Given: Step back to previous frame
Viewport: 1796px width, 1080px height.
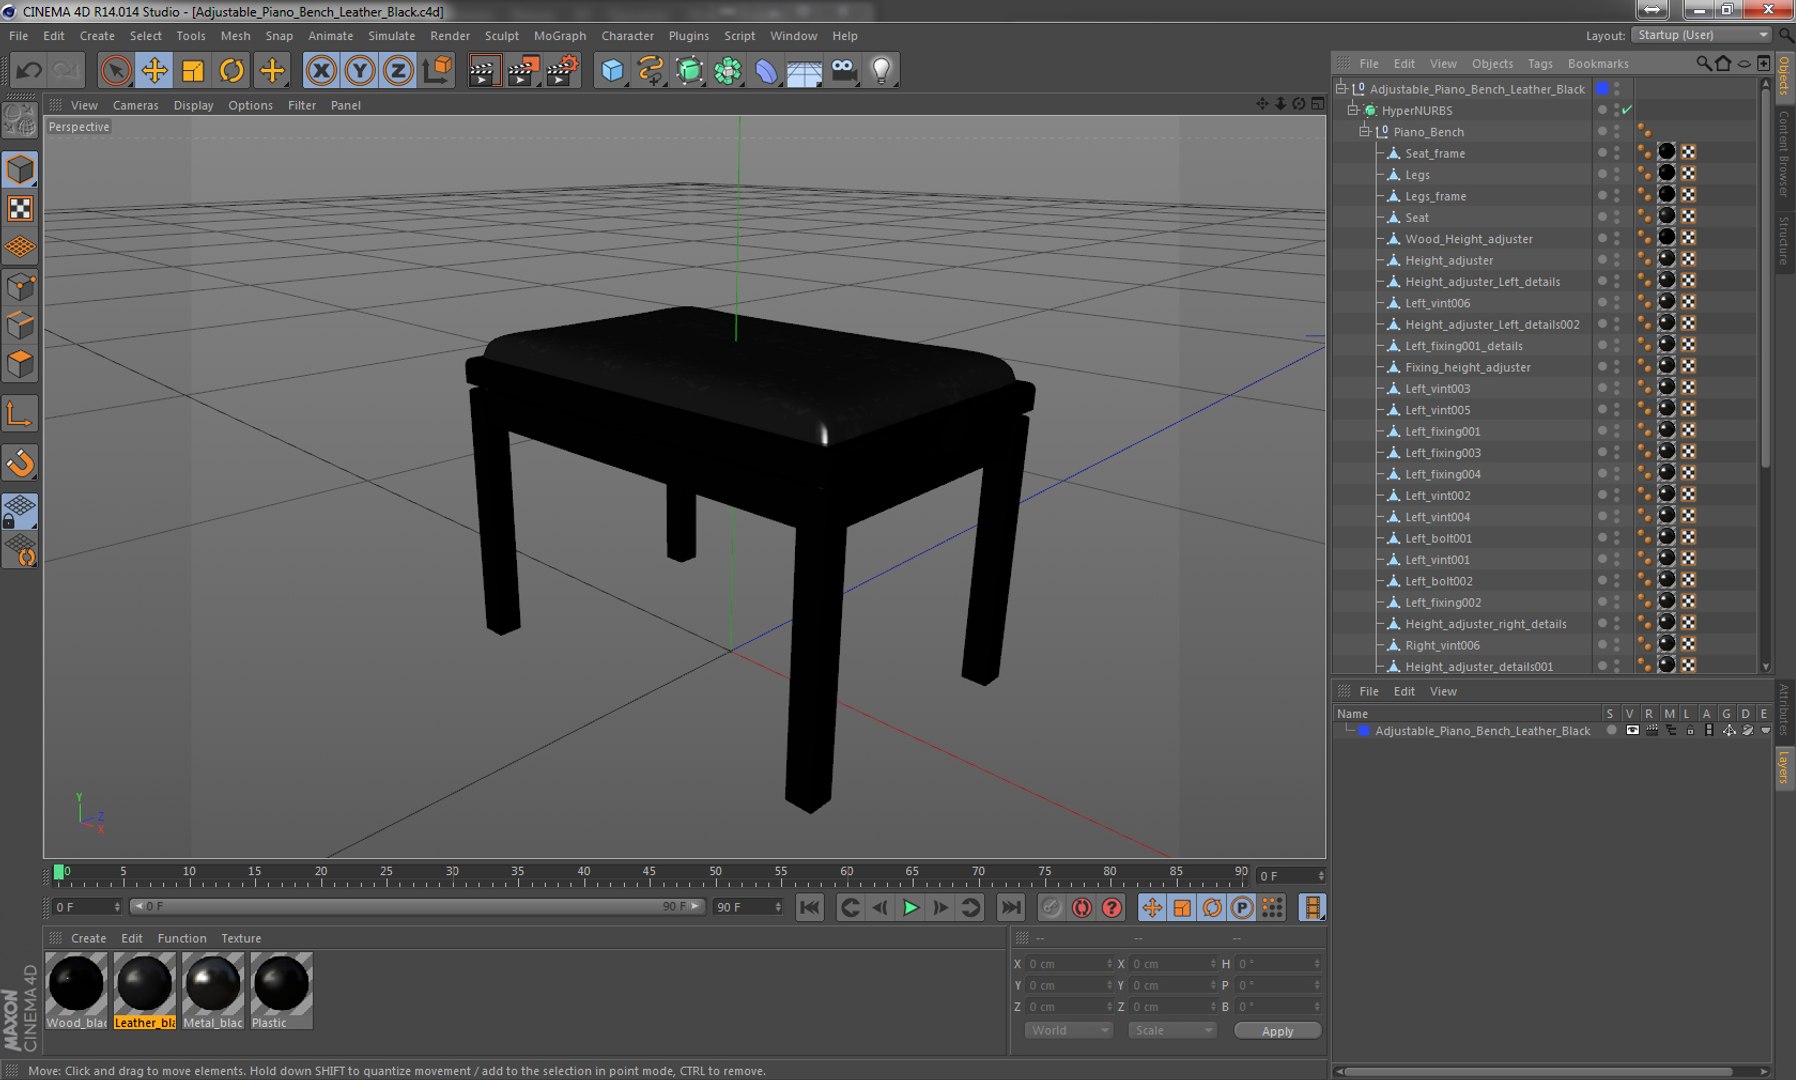Looking at the screenshot, I should 880,907.
